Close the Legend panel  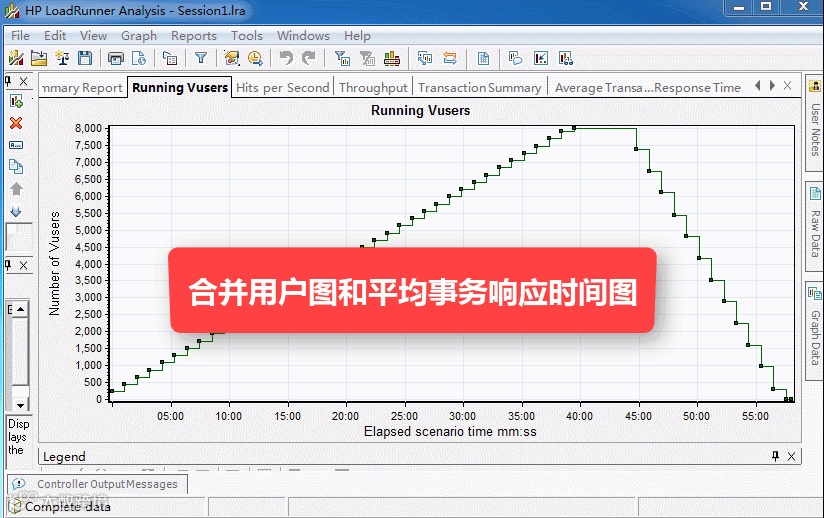(x=791, y=456)
